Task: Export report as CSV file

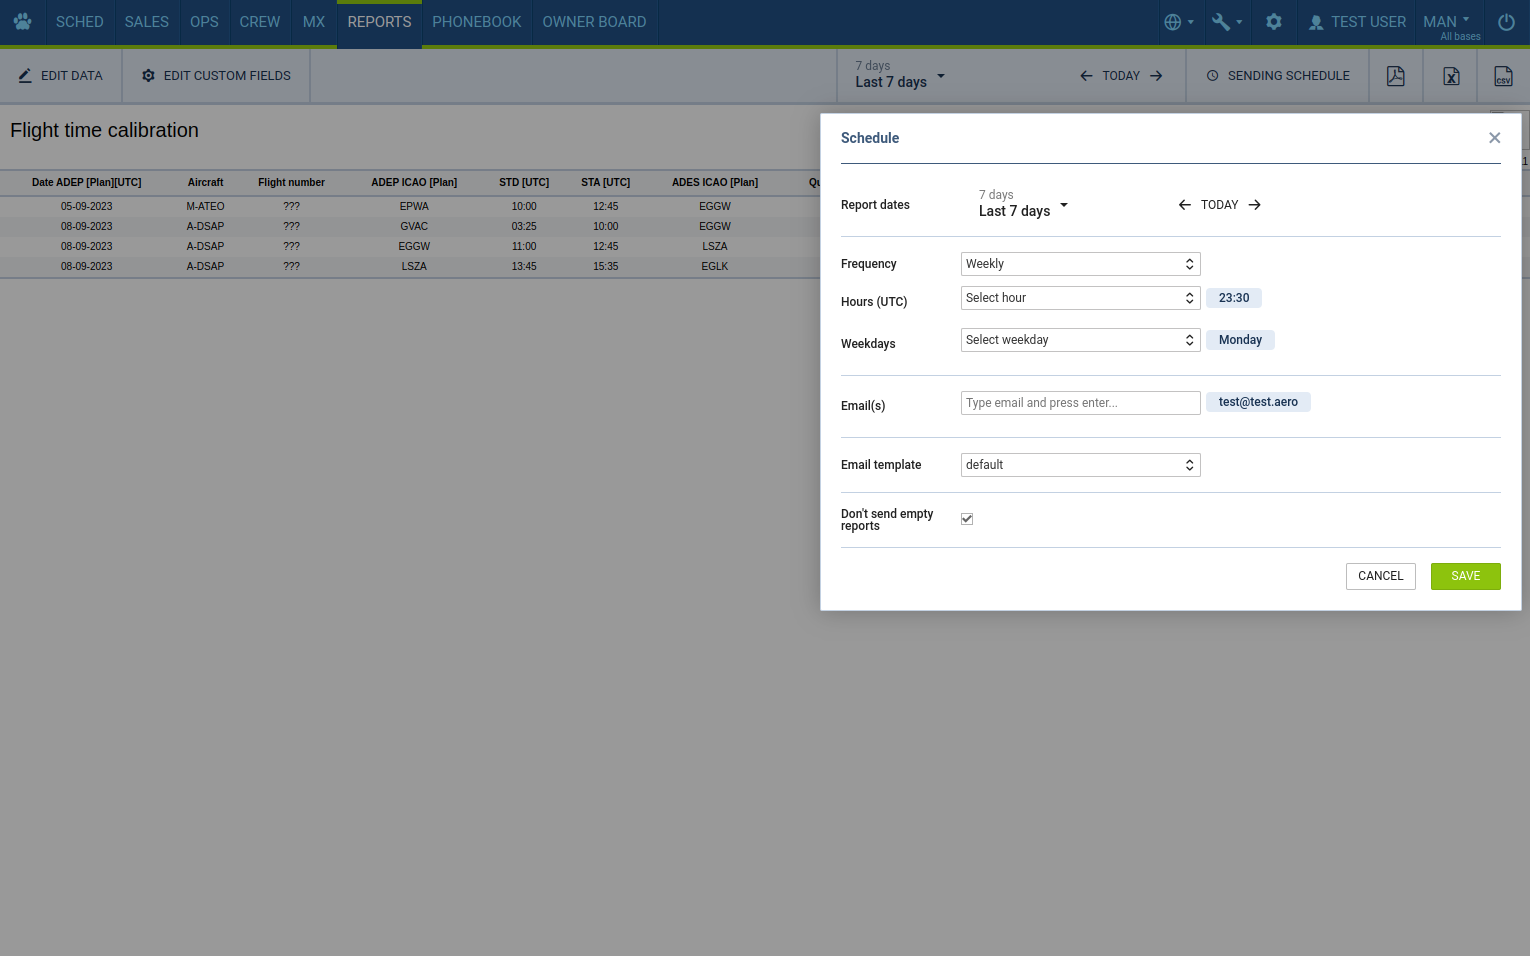Action: click(1503, 76)
